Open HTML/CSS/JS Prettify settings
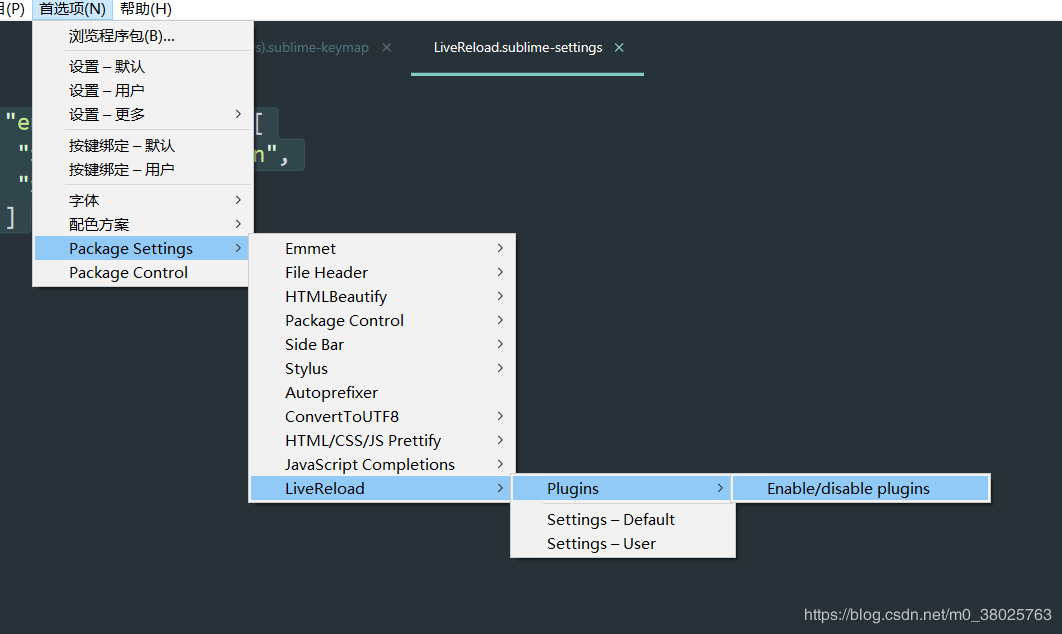Viewport: 1062px width, 634px height. tap(382, 441)
